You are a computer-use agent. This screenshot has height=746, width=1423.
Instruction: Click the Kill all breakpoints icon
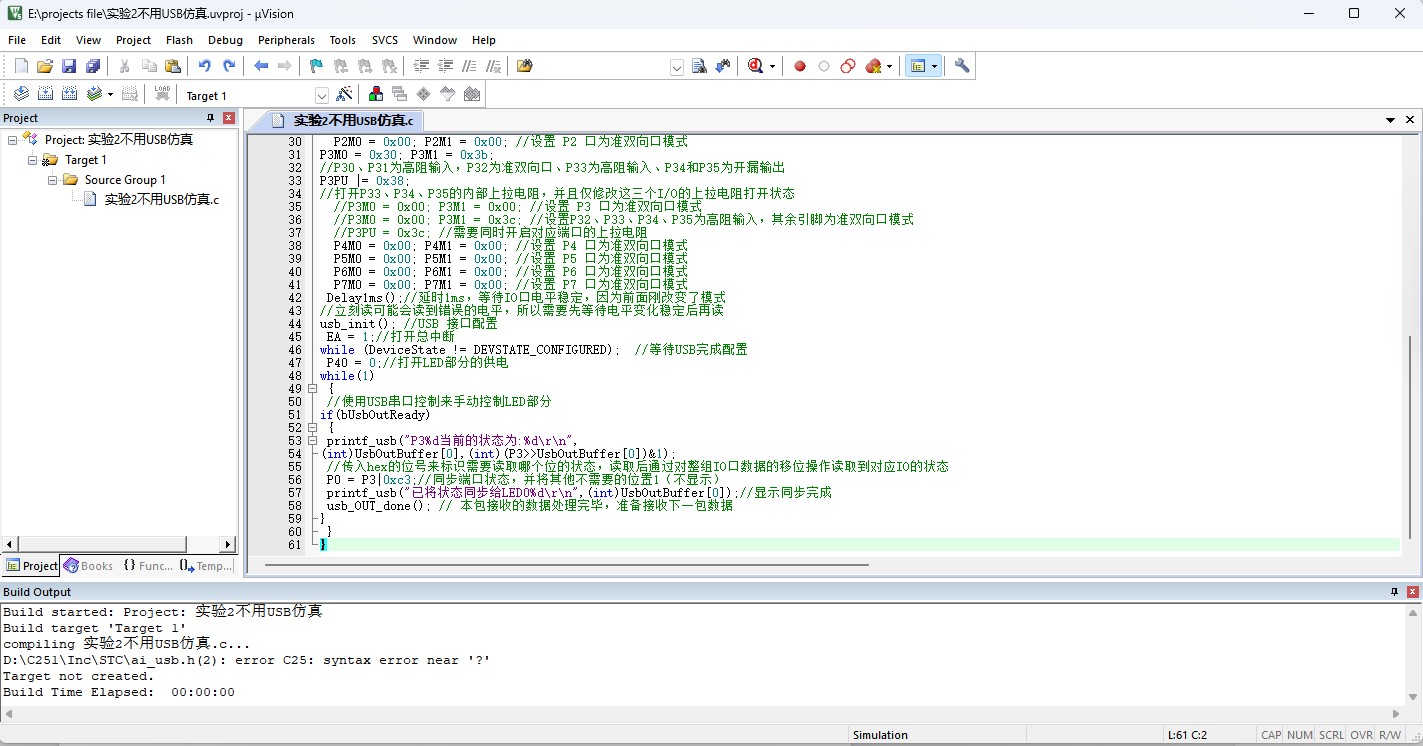(873, 66)
